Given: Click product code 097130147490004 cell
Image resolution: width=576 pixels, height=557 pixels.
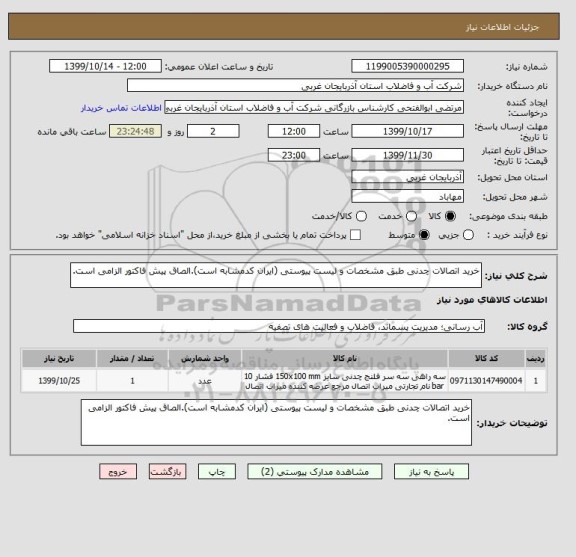Looking at the screenshot, I should (x=486, y=381).
